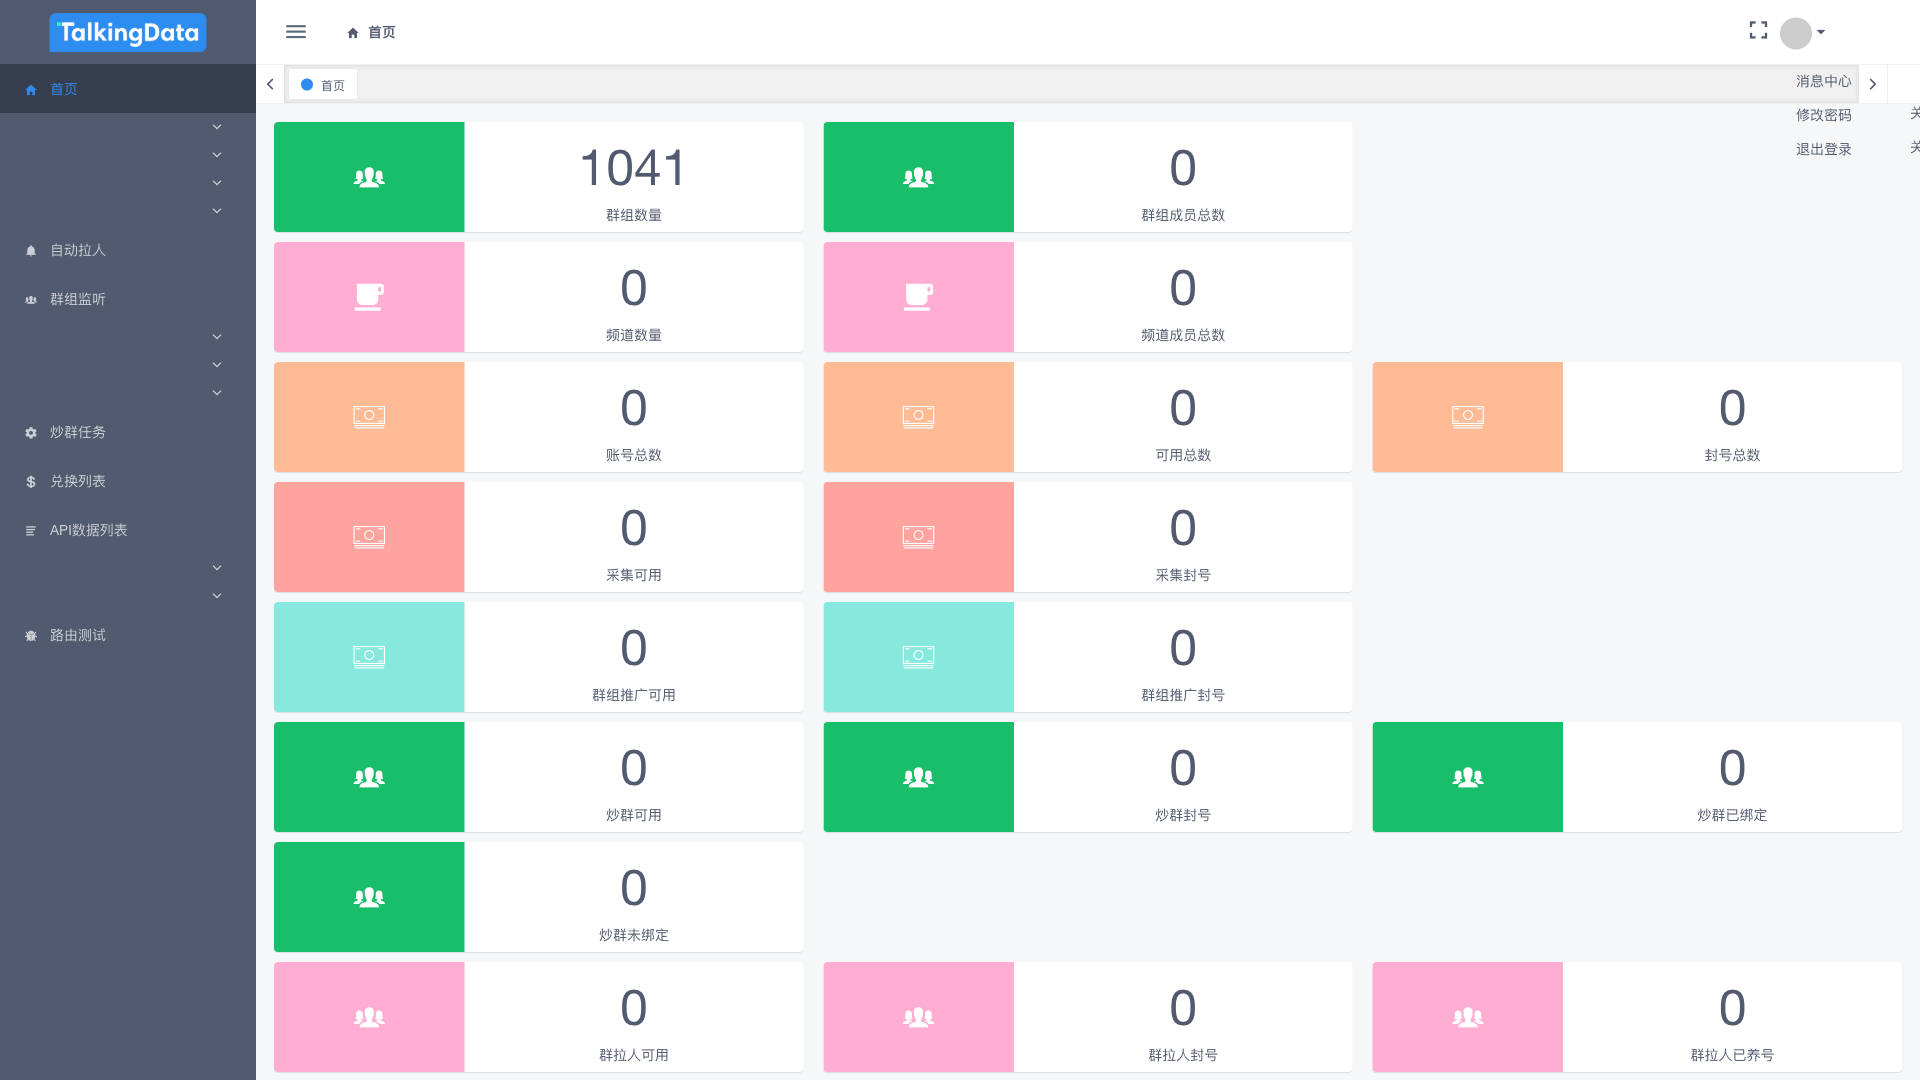
Task: Click the pink cup icon beside 频道数量
Action: [x=369, y=297]
